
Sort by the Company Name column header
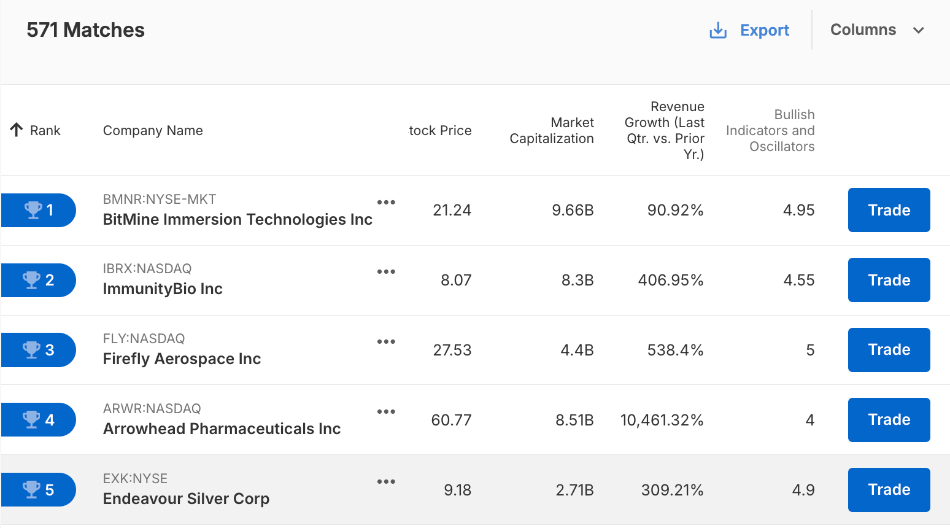153,130
